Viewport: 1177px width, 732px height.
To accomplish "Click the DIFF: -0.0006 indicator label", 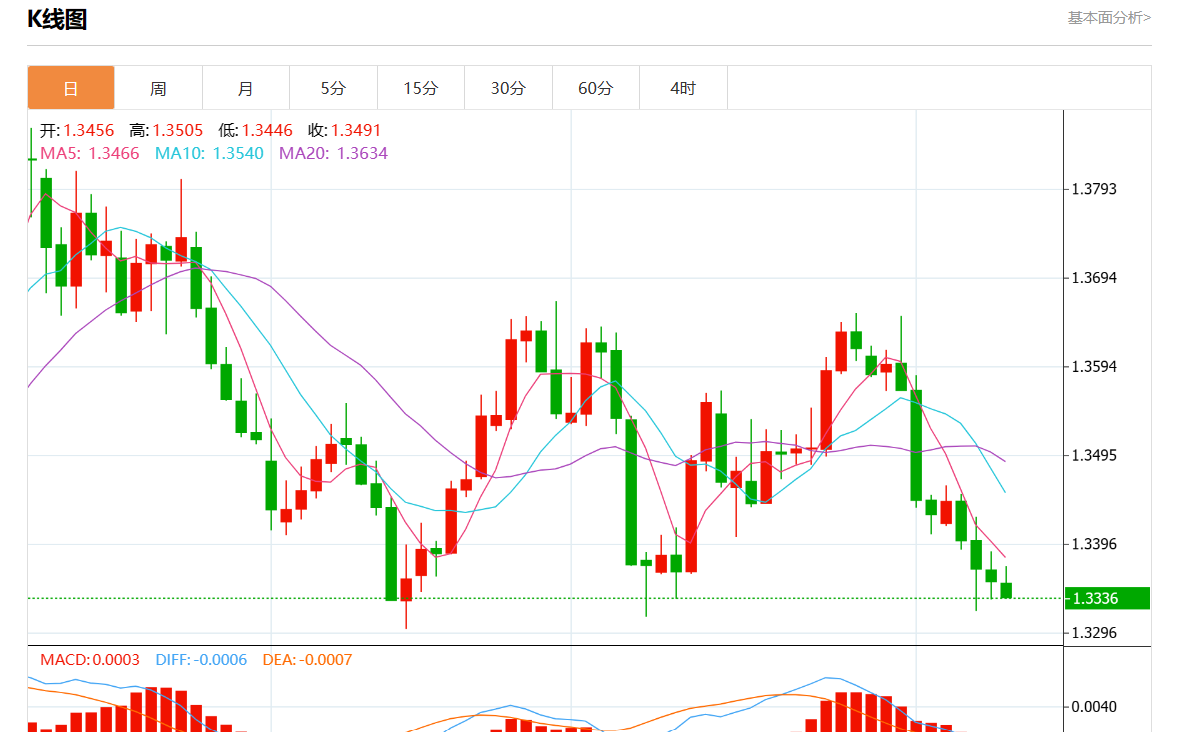I will click(x=201, y=660).
